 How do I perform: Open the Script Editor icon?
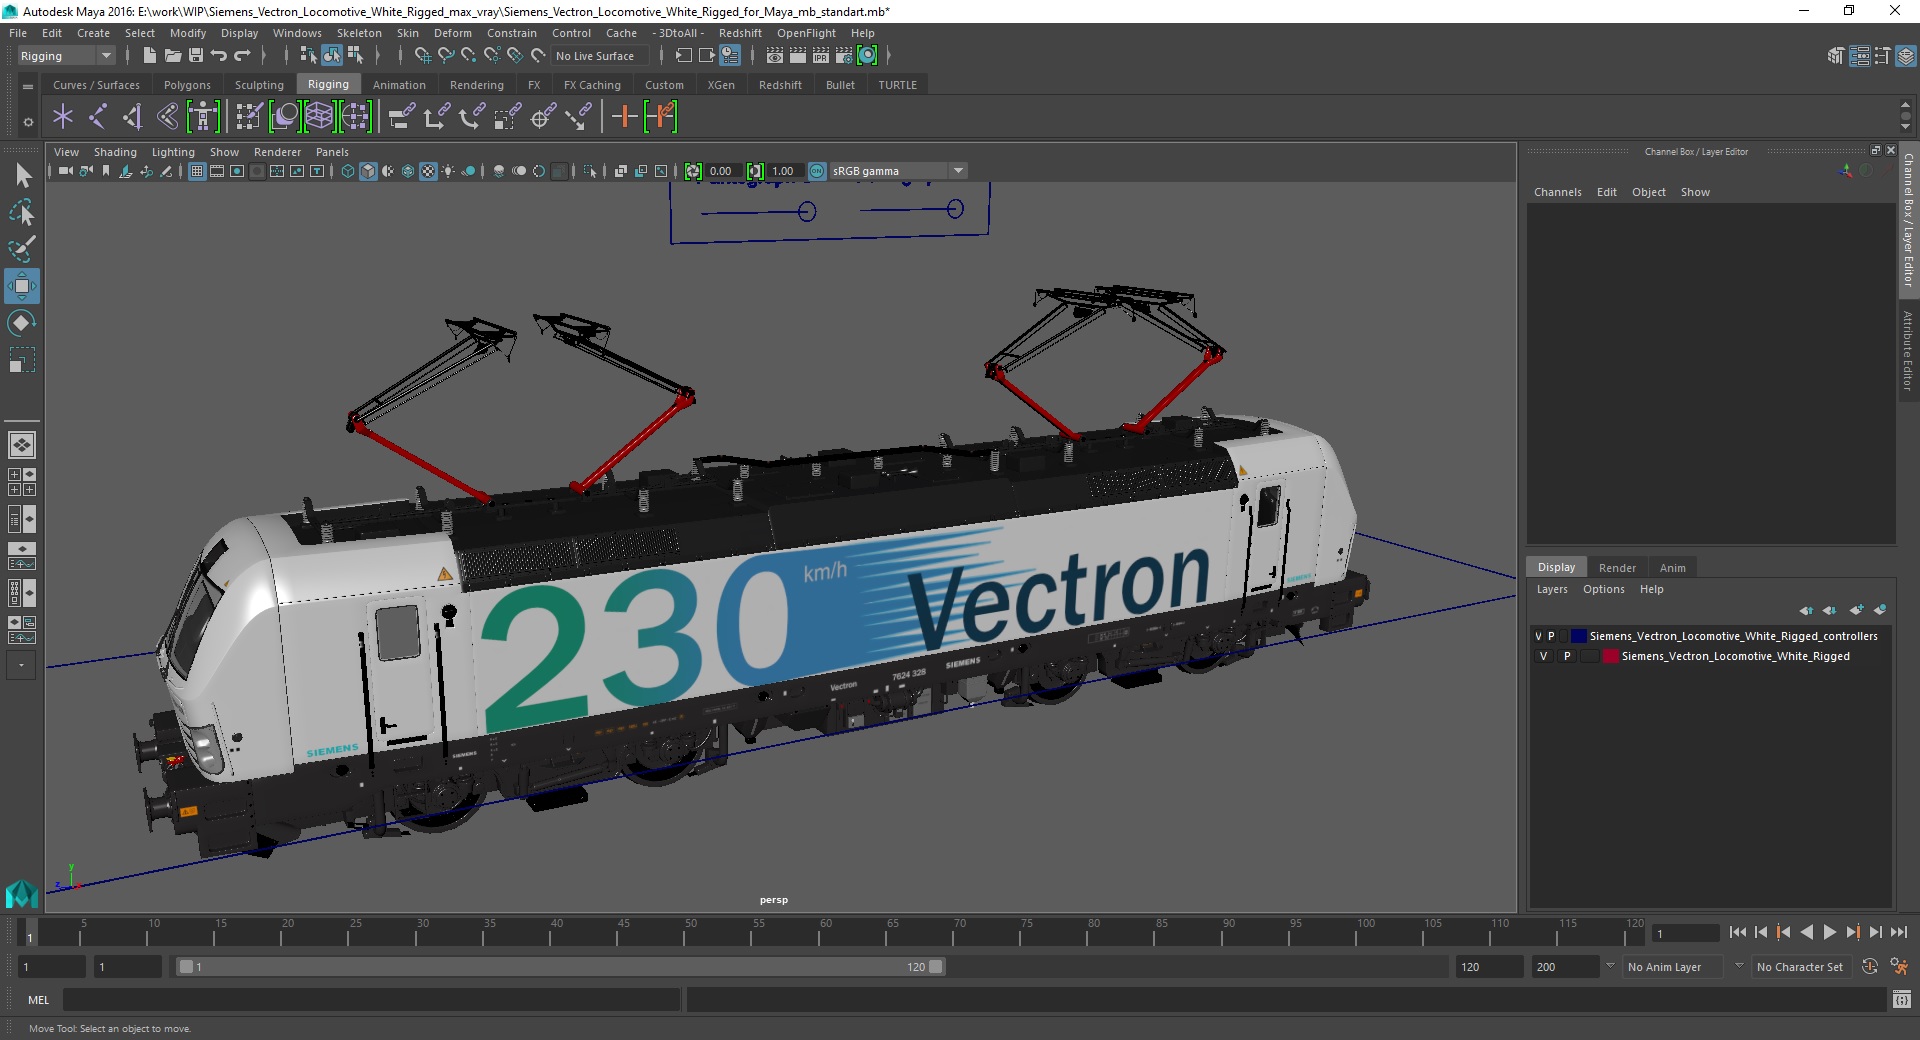click(x=1902, y=999)
